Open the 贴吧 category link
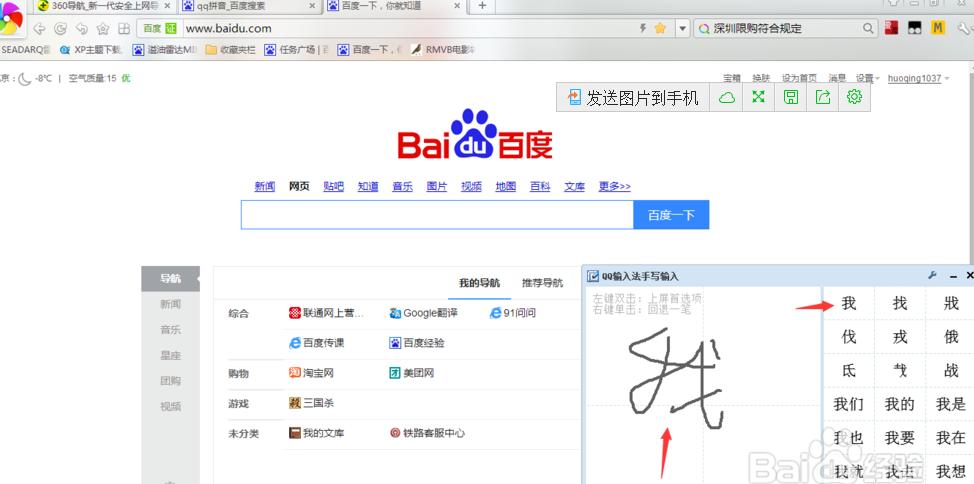The height and width of the screenshot is (484, 974). [x=334, y=186]
